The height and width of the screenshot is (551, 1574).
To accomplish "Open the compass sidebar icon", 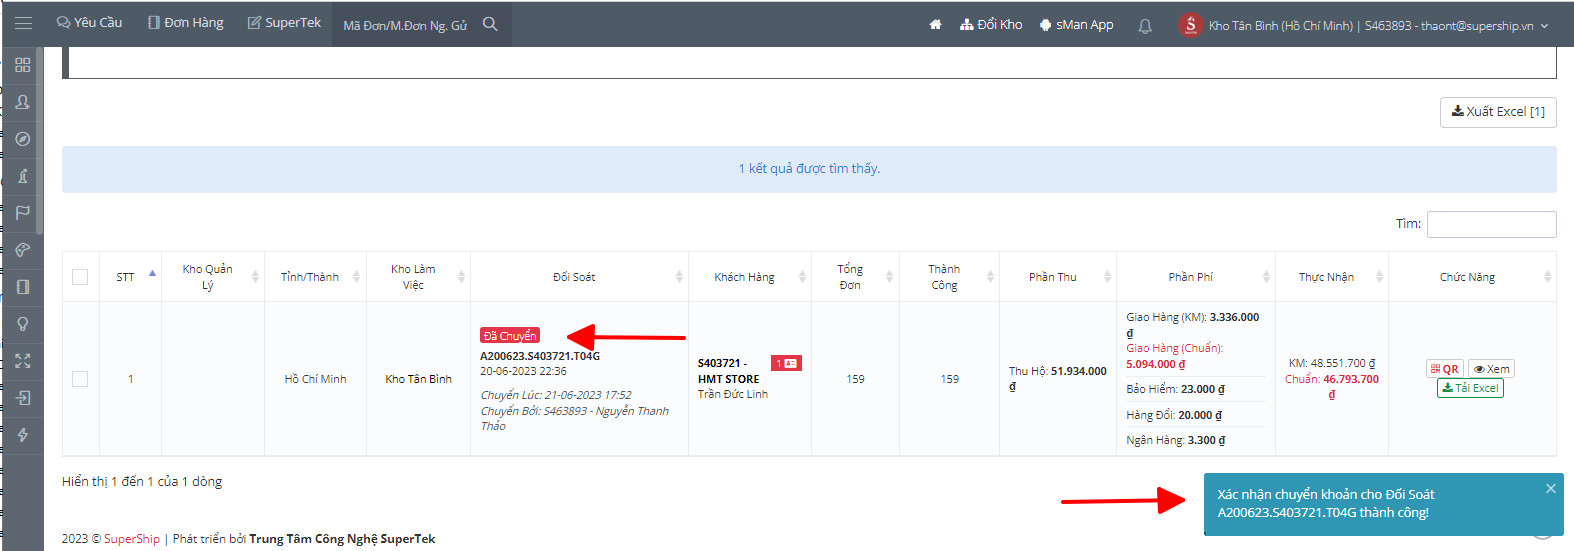I will click(23, 139).
